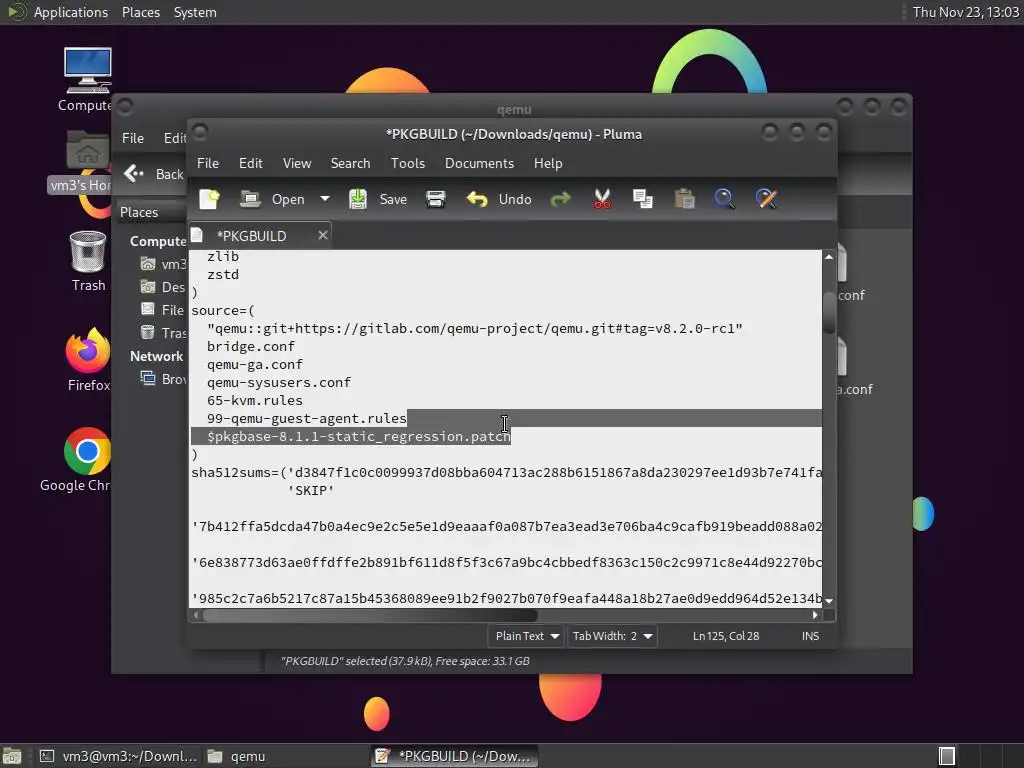Viewport: 1024px width, 768px height.
Task: Click the bridge.conf source line
Action: tap(251, 347)
